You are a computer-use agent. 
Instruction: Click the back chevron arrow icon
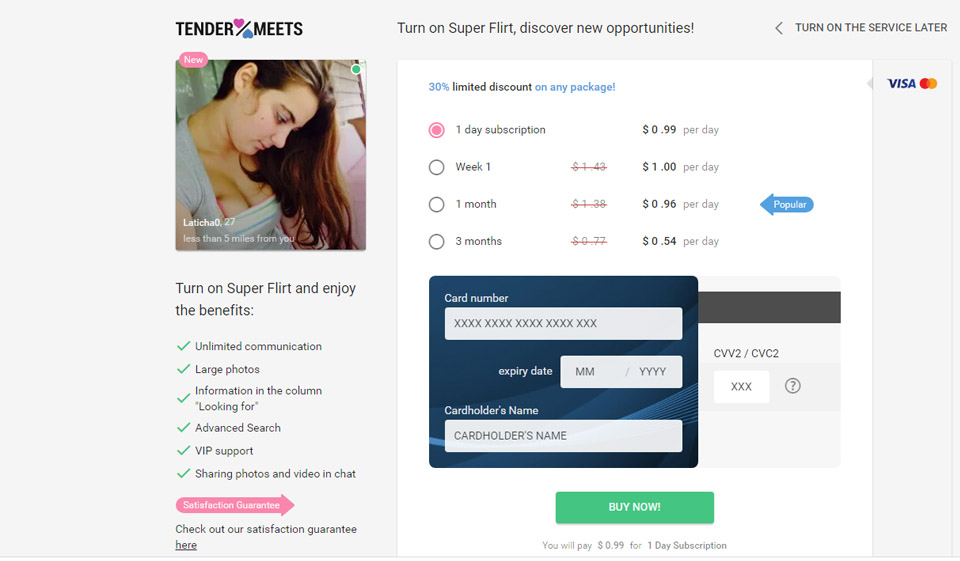click(x=779, y=28)
